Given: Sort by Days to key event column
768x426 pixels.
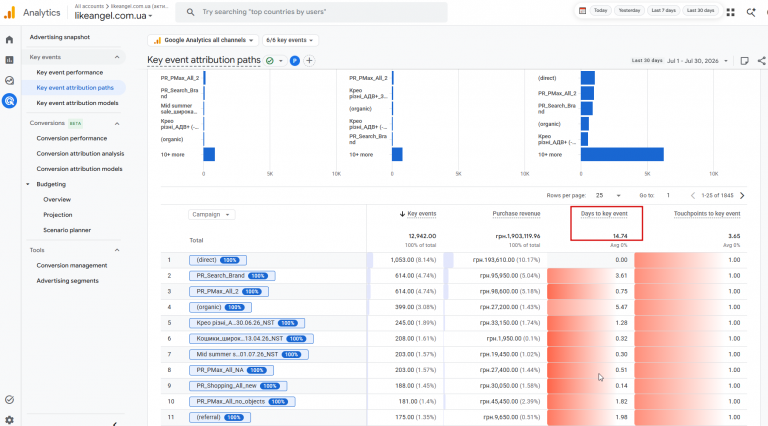Looking at the screenshot, I should pyautogui.click(x=604, y=213).
